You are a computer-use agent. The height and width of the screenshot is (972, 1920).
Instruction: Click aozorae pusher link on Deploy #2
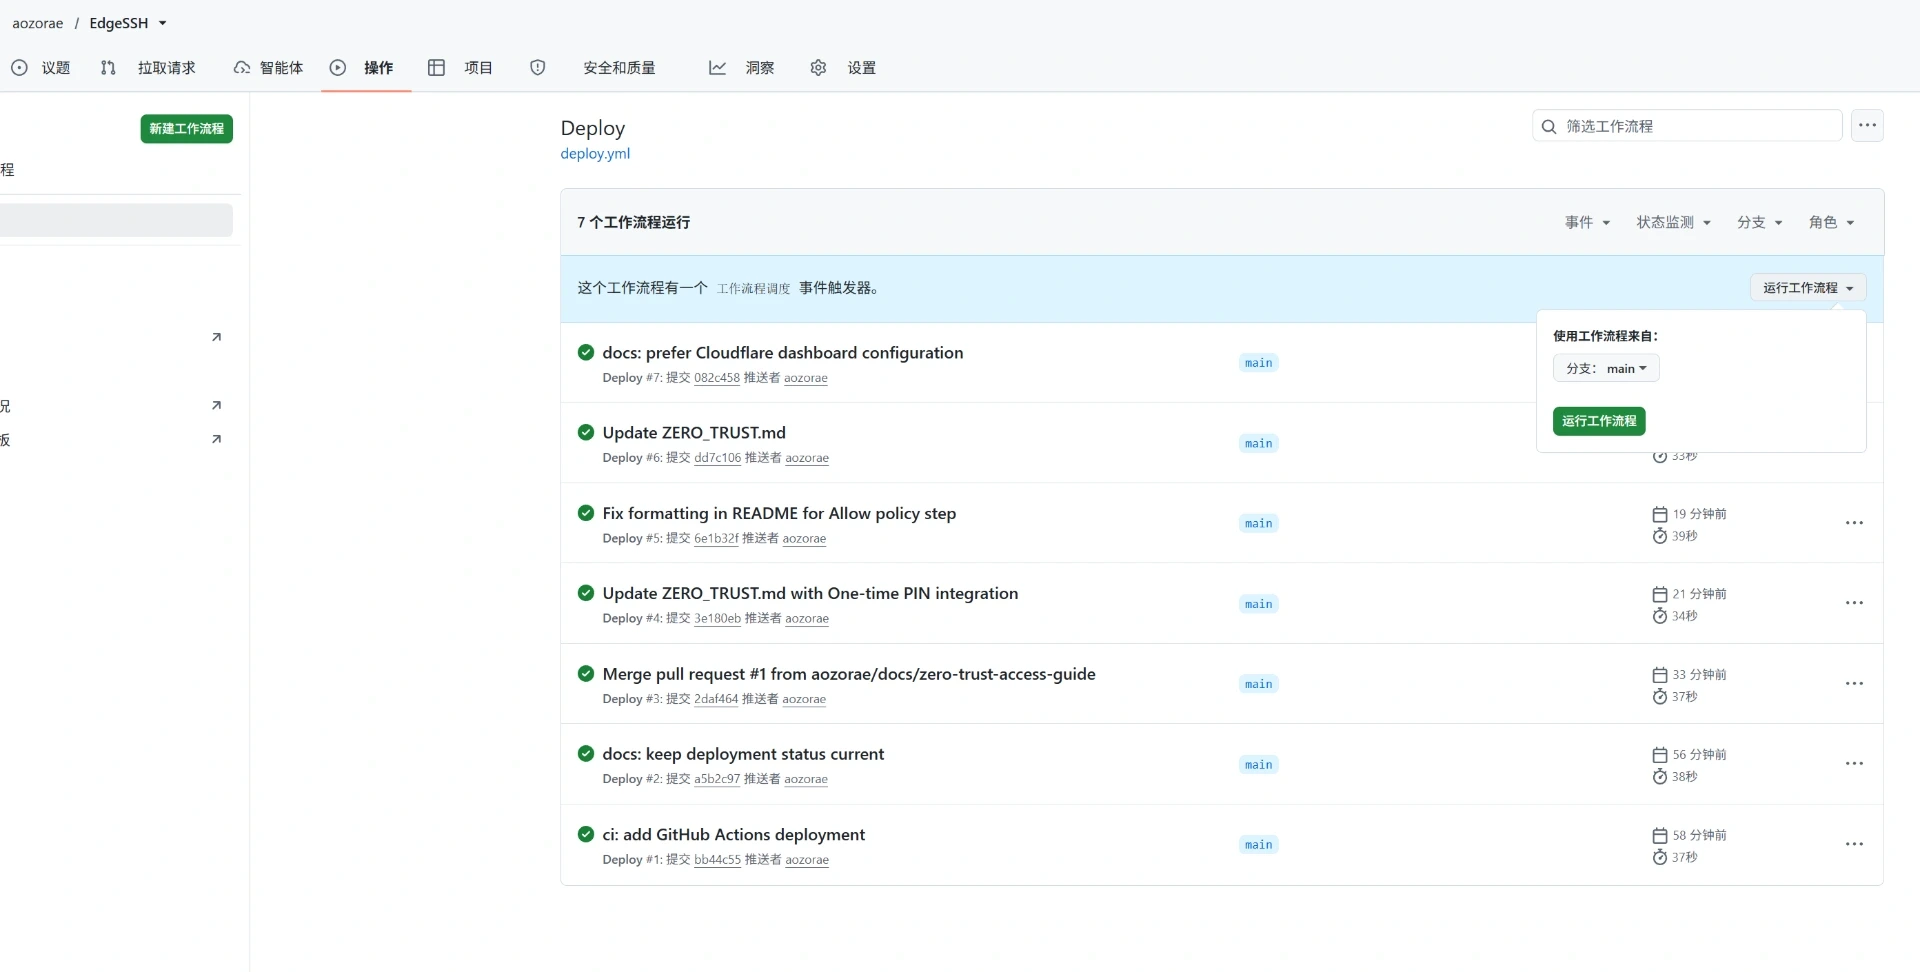pyautogui.click(x=806, y=780)
